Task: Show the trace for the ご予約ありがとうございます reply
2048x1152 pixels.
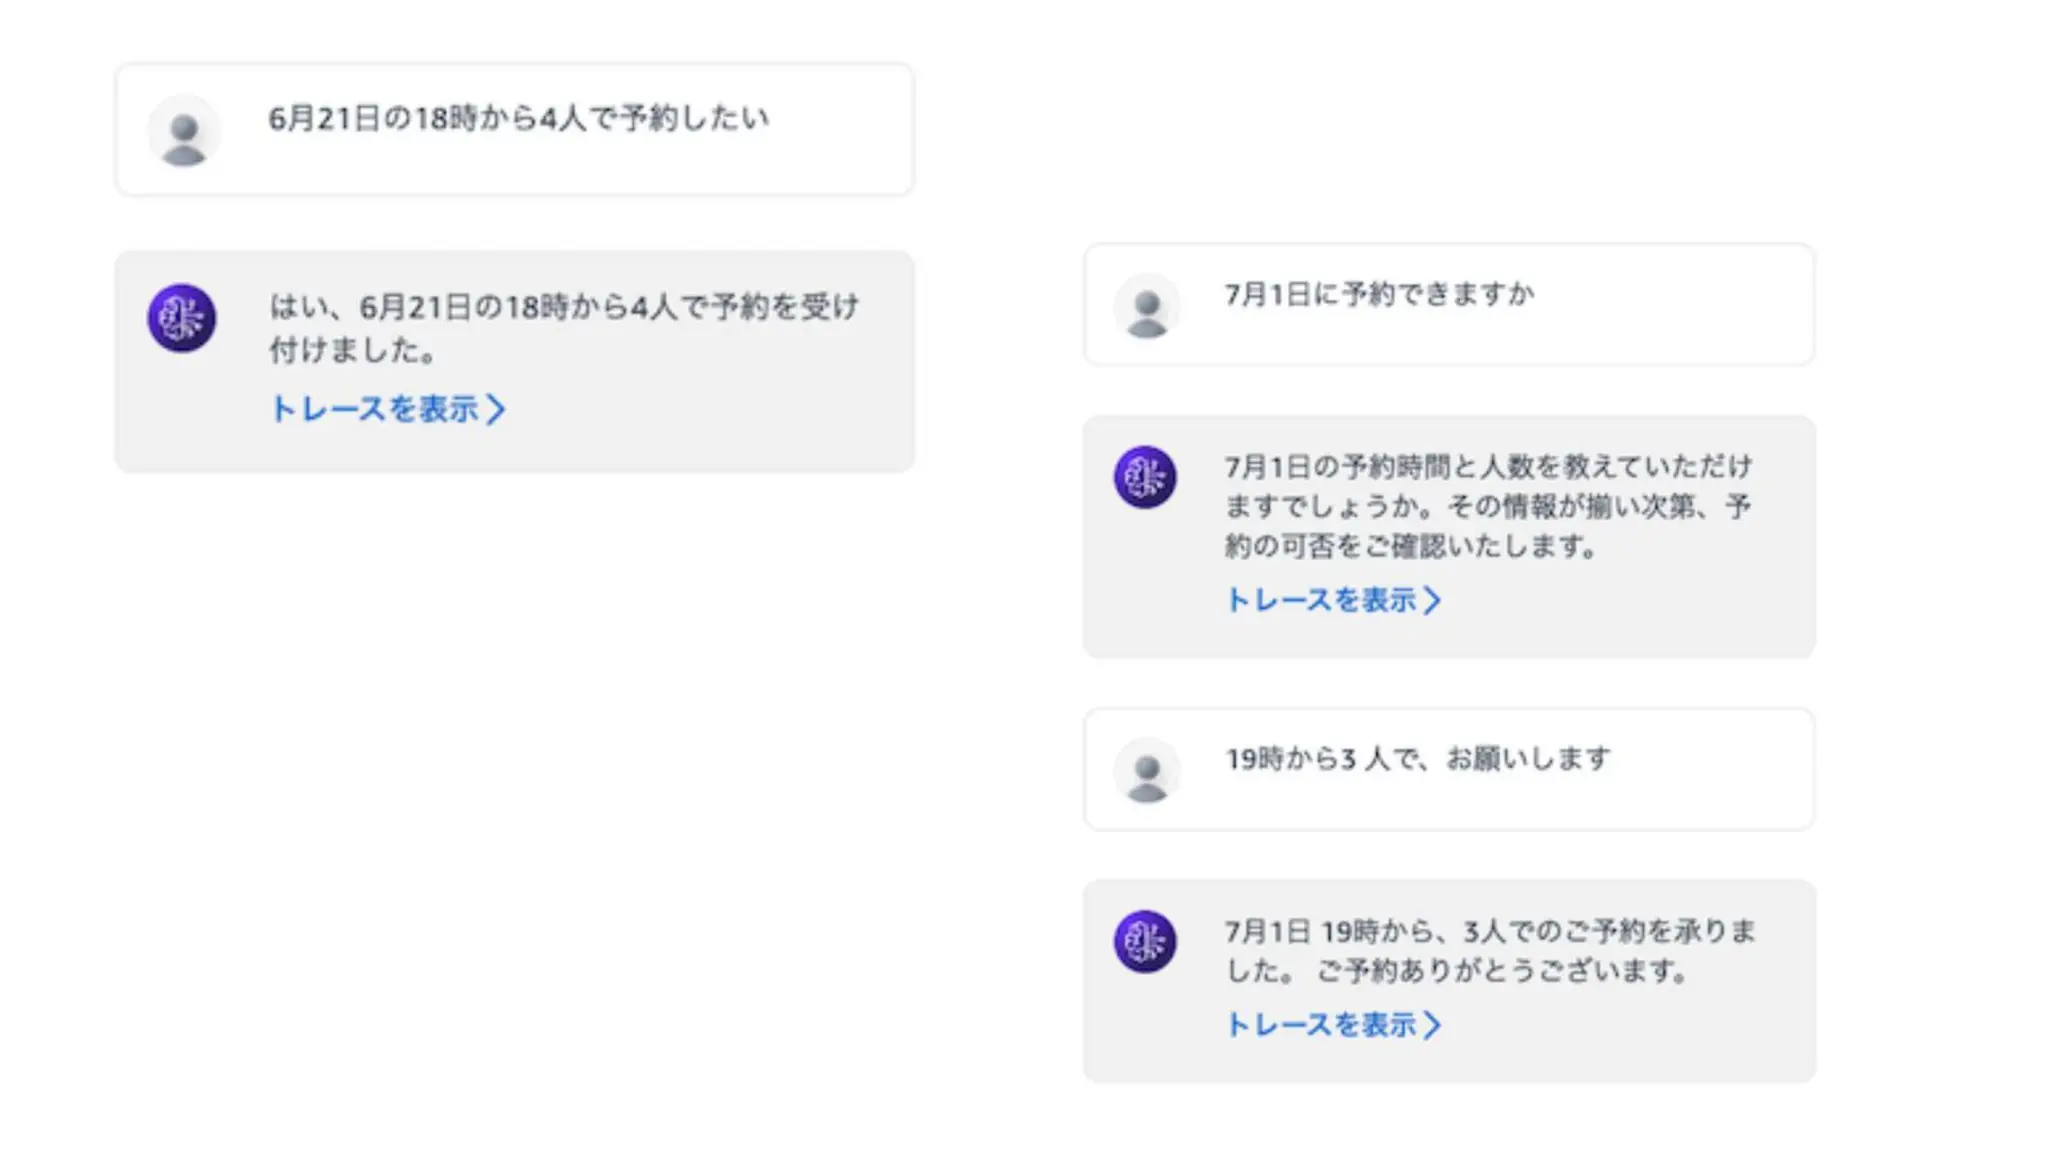Action: 1321,1025
